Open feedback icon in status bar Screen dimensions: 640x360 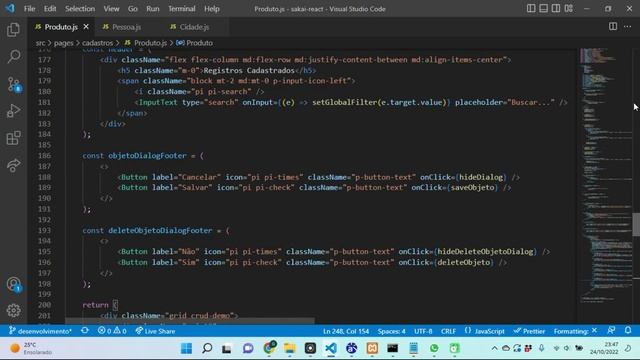[x=611, y=331]
